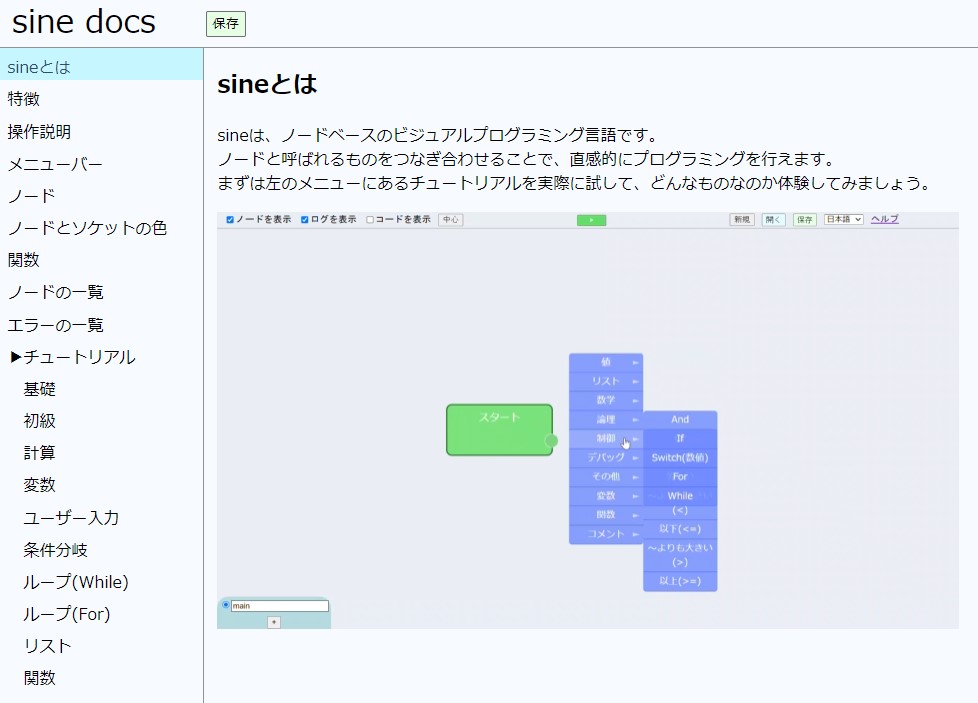978x703 pixels.
Task: Select the green スタート node
Action: (x=499, y=430)
